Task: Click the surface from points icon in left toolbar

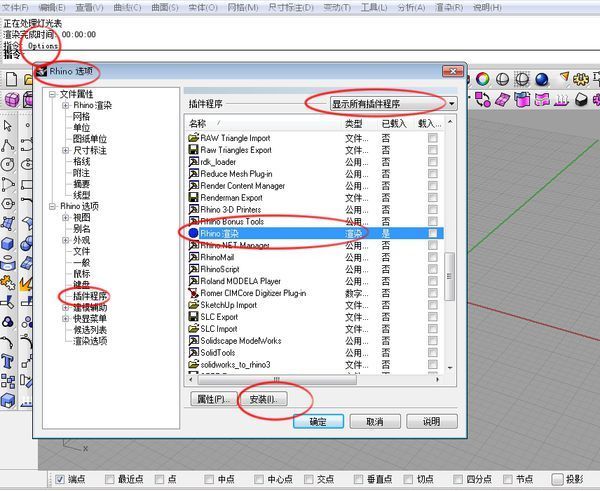Action: pyautogui.click(x=8, y=223)
